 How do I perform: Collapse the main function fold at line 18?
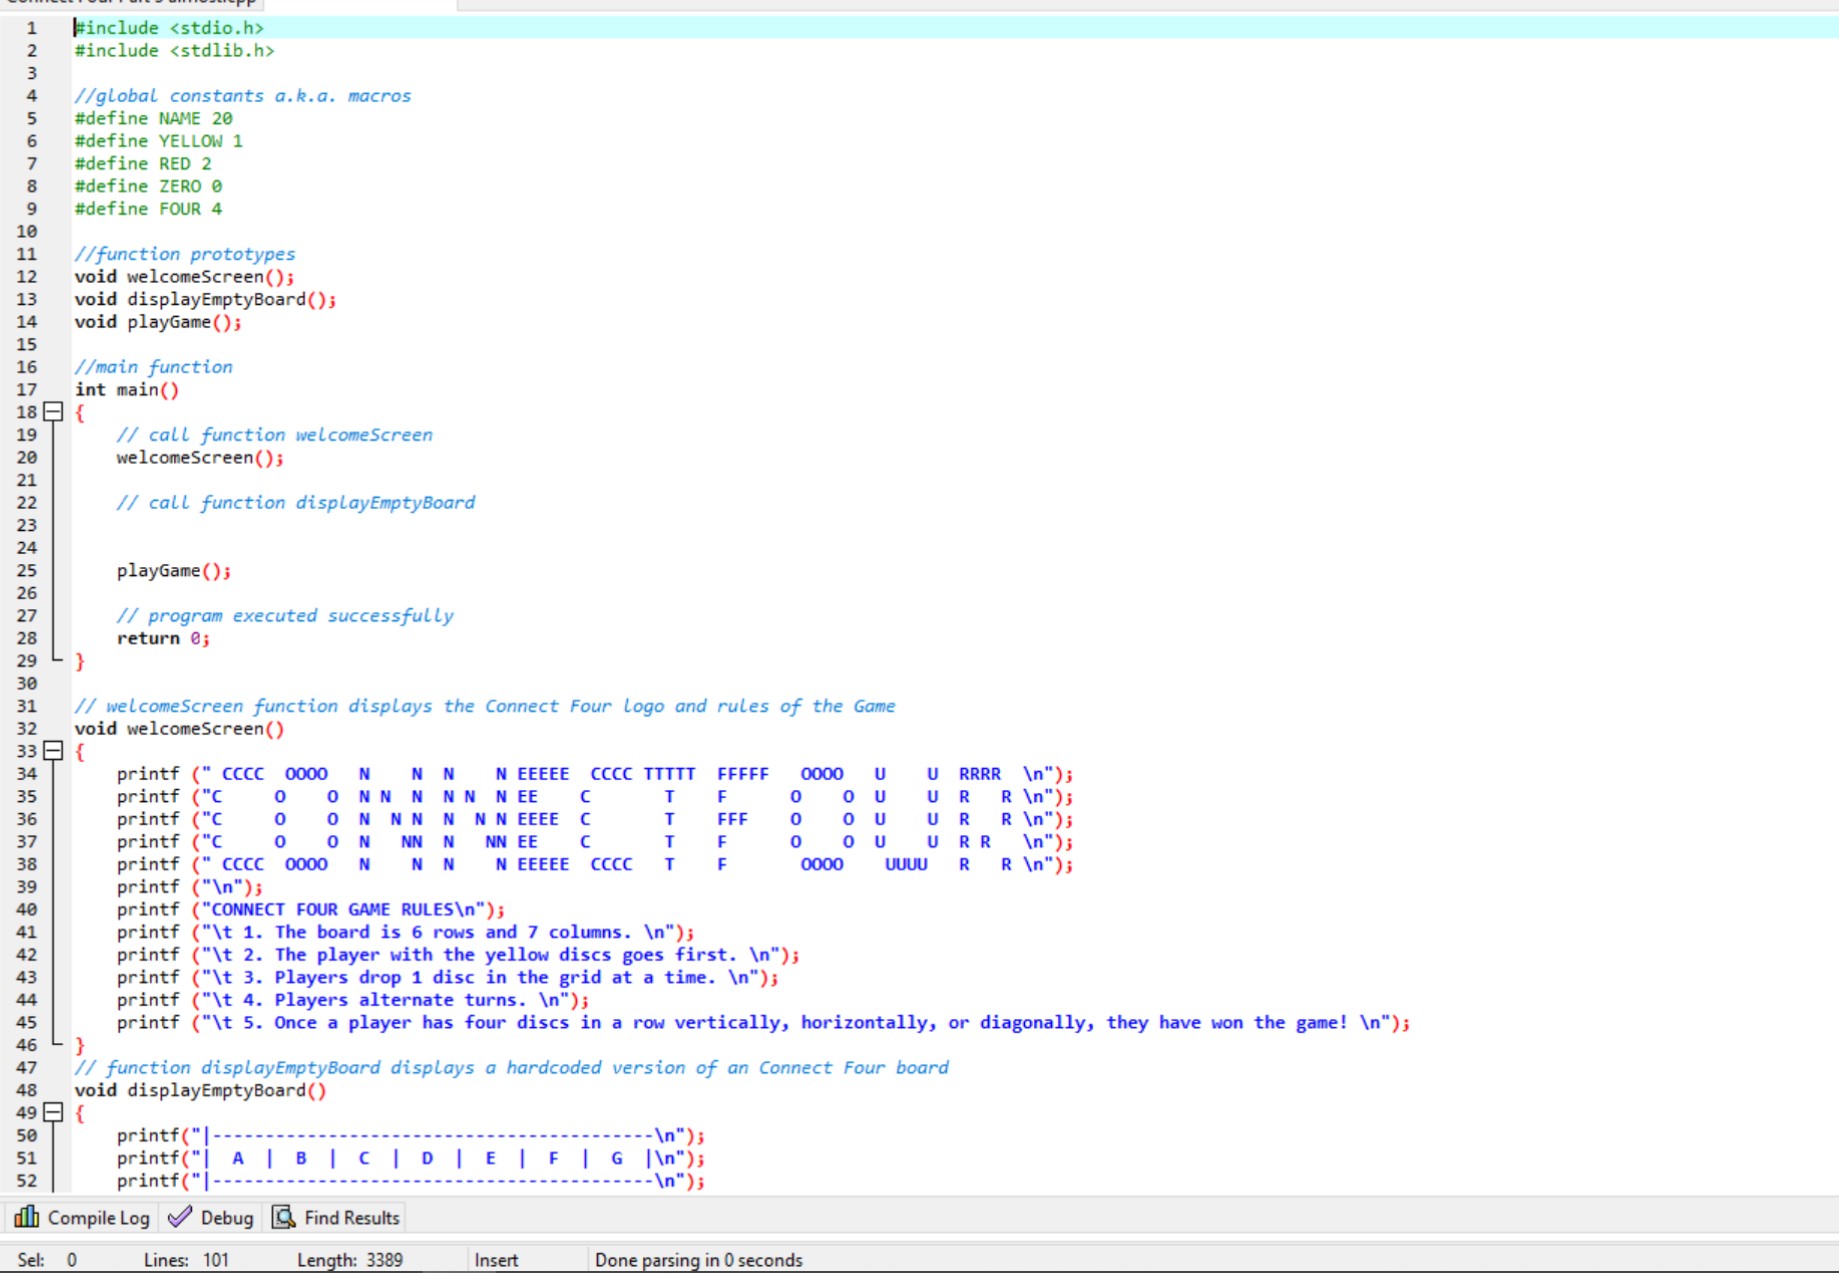click(54, 412)
